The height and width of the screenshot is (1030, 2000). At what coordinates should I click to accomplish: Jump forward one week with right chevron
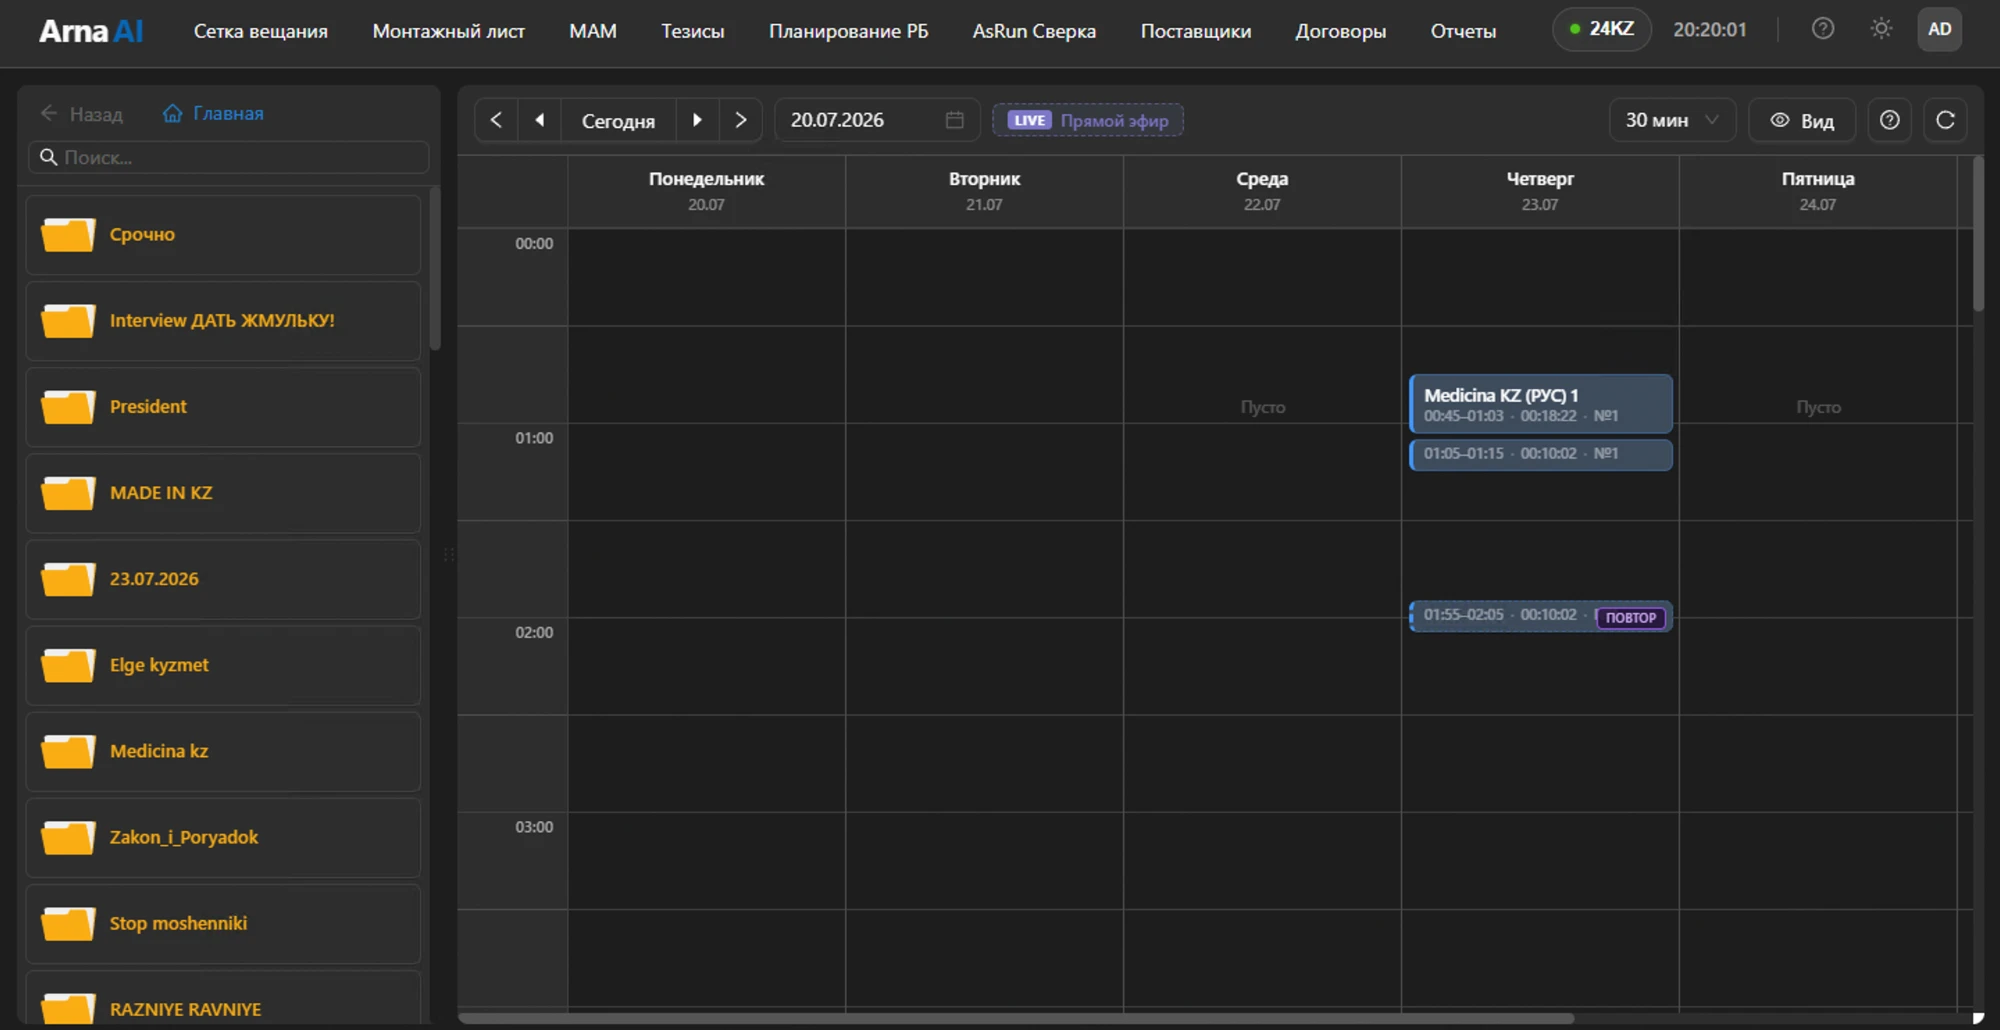[741, 120]
